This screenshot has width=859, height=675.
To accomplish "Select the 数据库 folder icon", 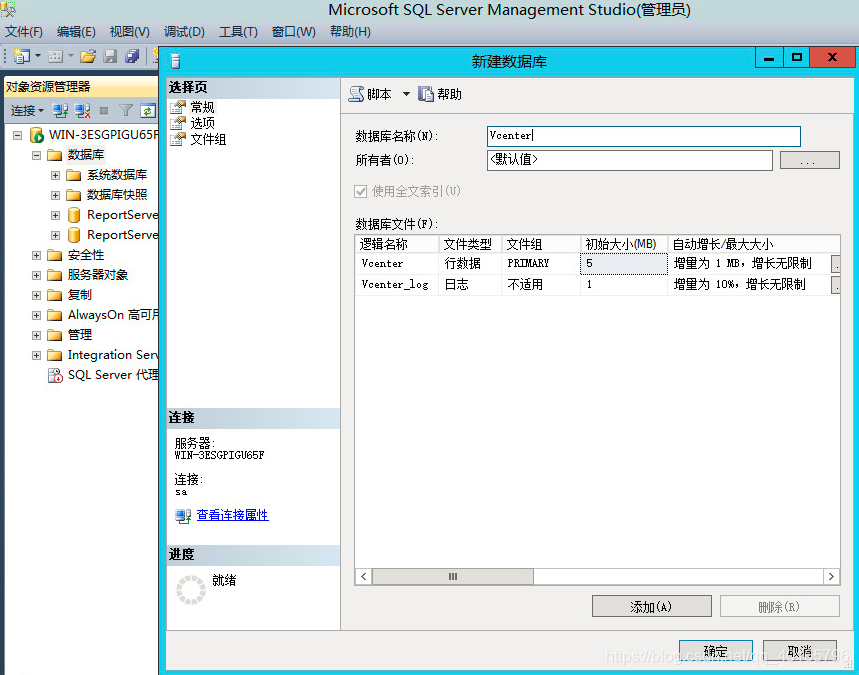I will click(x=54, y=155).
